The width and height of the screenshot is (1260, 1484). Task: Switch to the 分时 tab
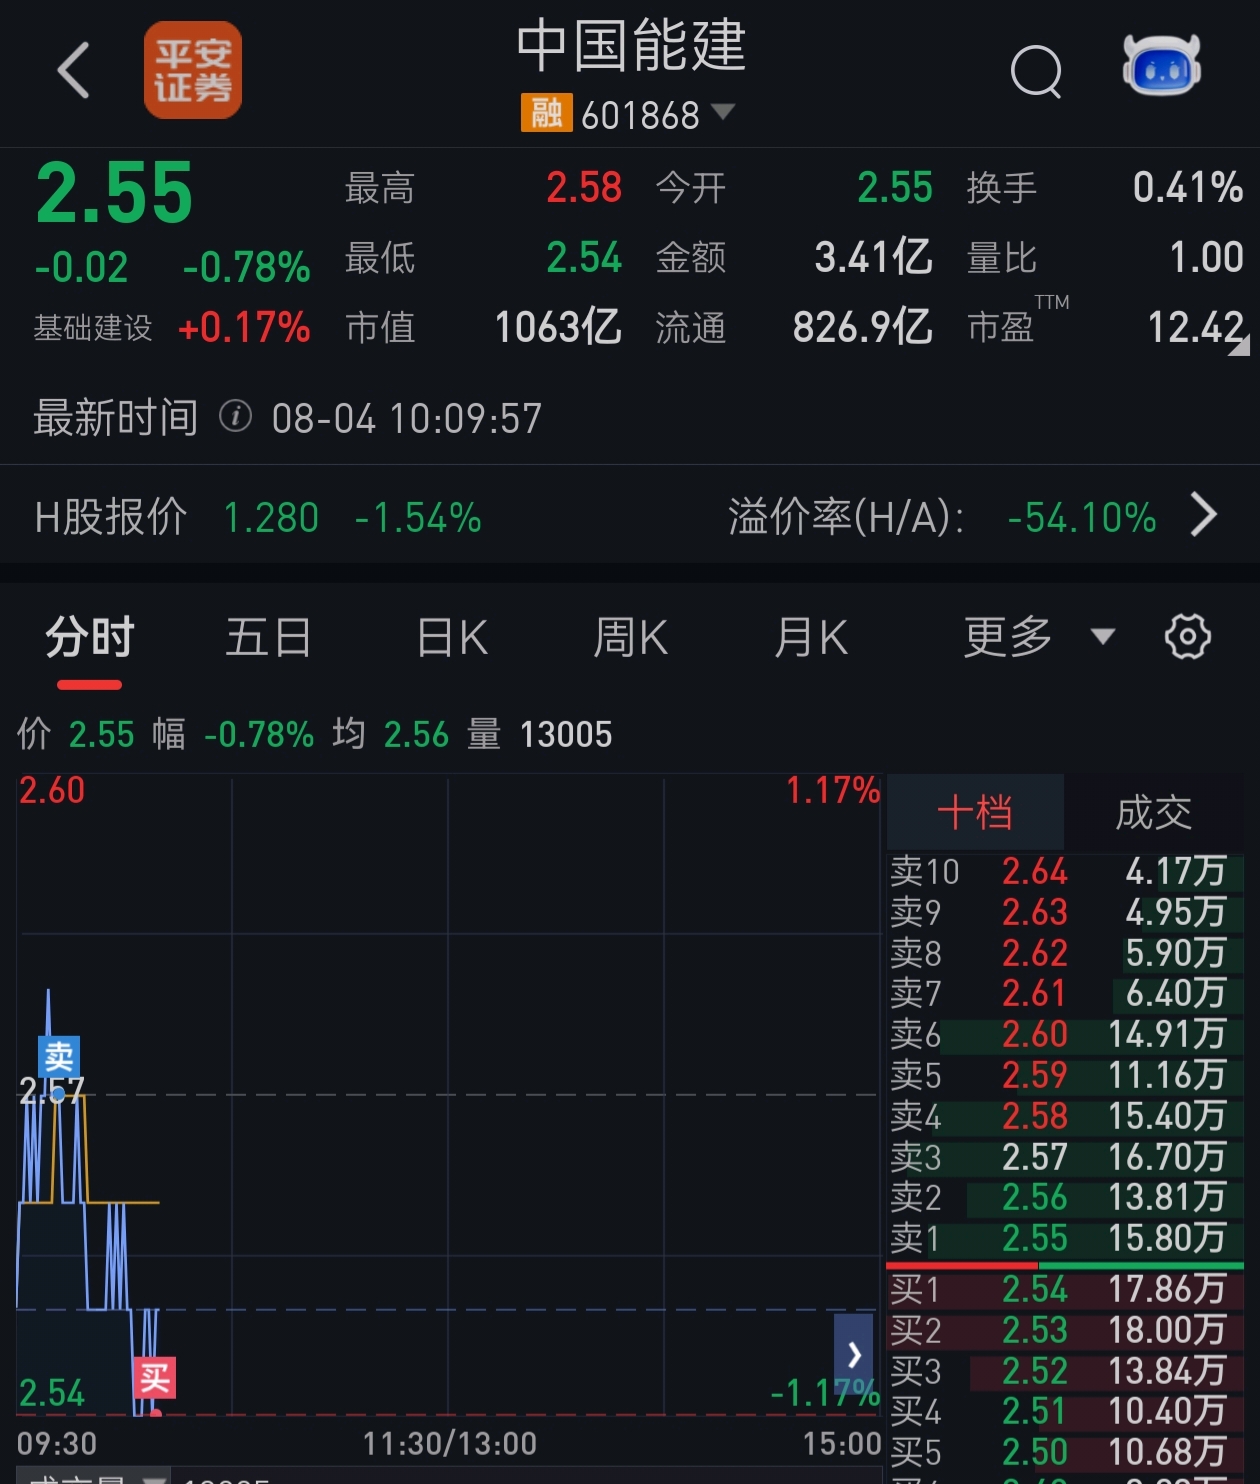tap(90, 637)
